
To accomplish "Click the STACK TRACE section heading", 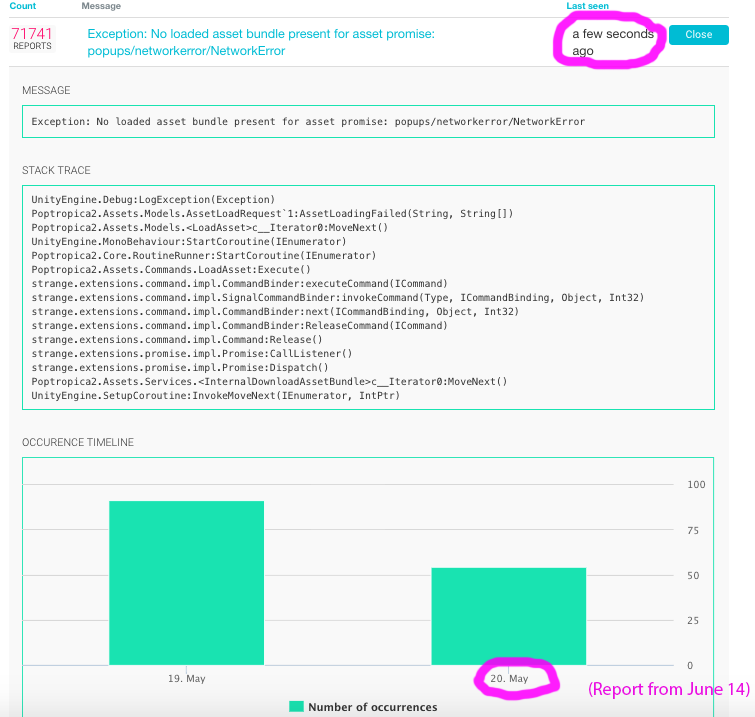I will [x=56, y=170].
